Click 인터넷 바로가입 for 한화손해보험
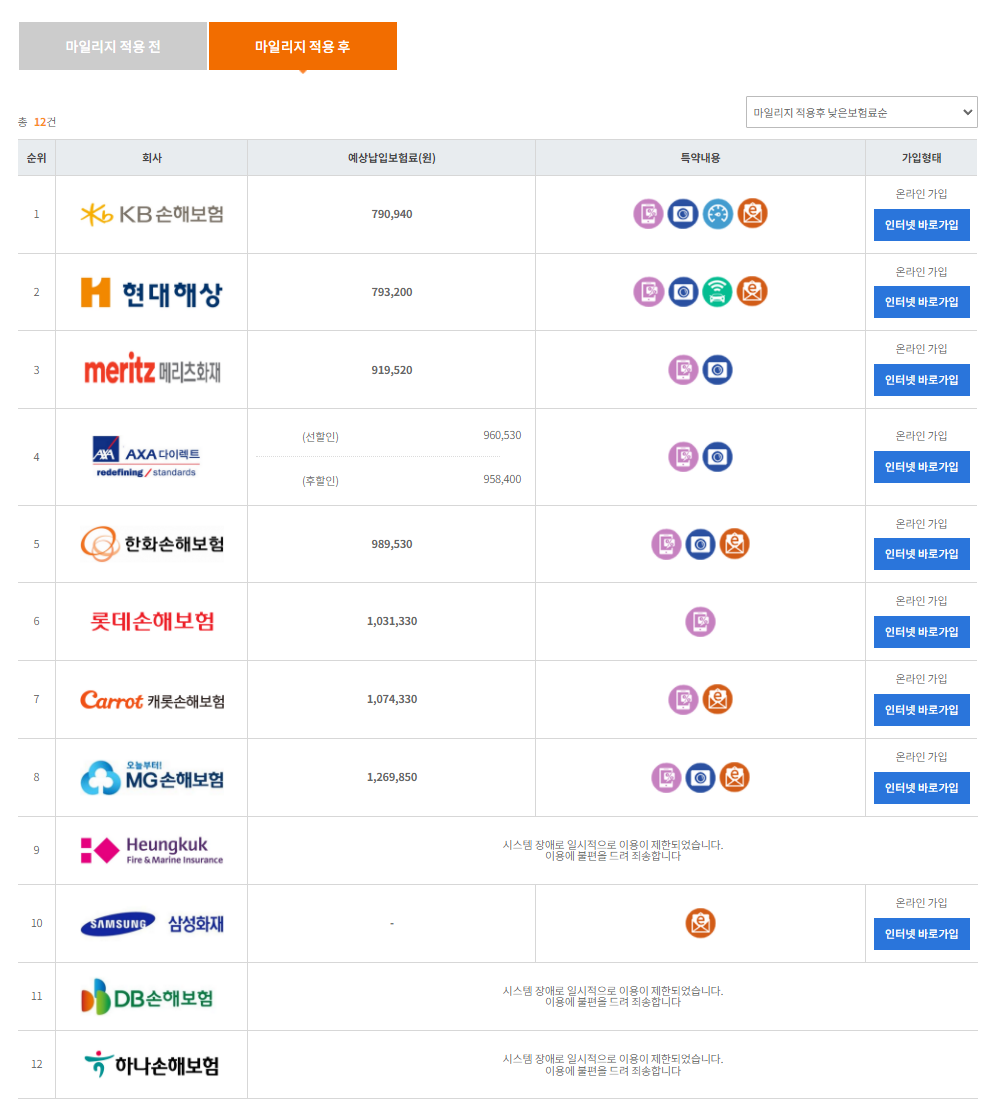This screenshot has width=993, height=1109. click(922, 554)
